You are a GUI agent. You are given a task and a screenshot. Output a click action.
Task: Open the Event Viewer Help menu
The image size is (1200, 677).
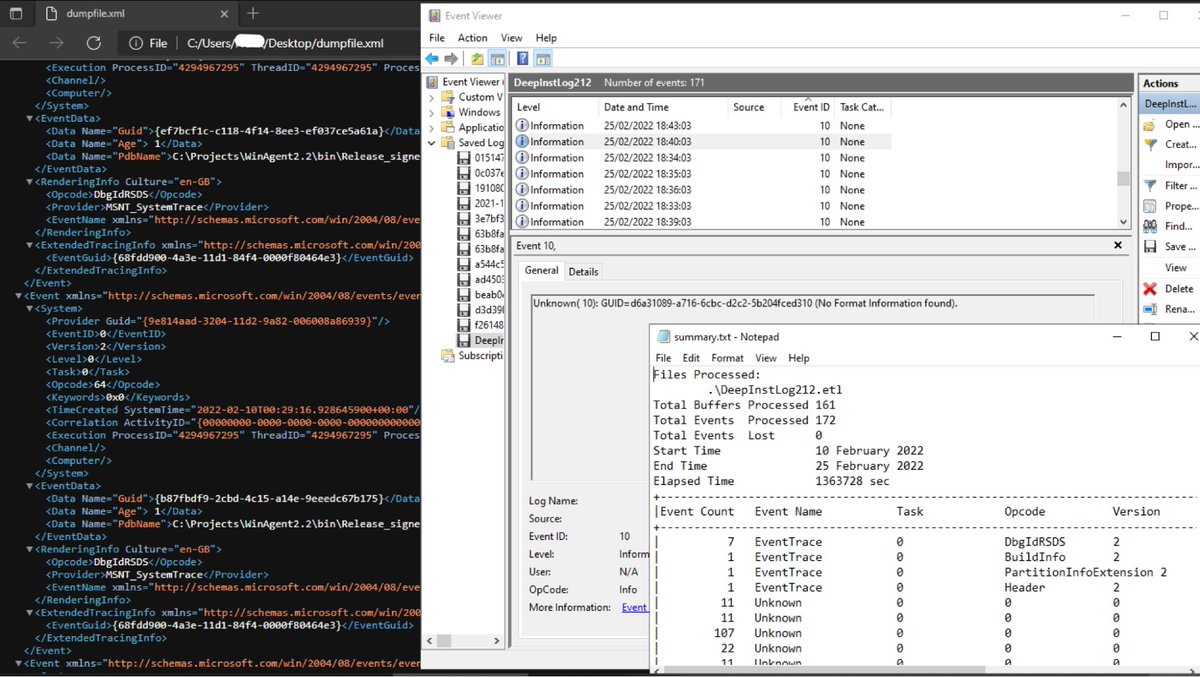tap(546, 38)
